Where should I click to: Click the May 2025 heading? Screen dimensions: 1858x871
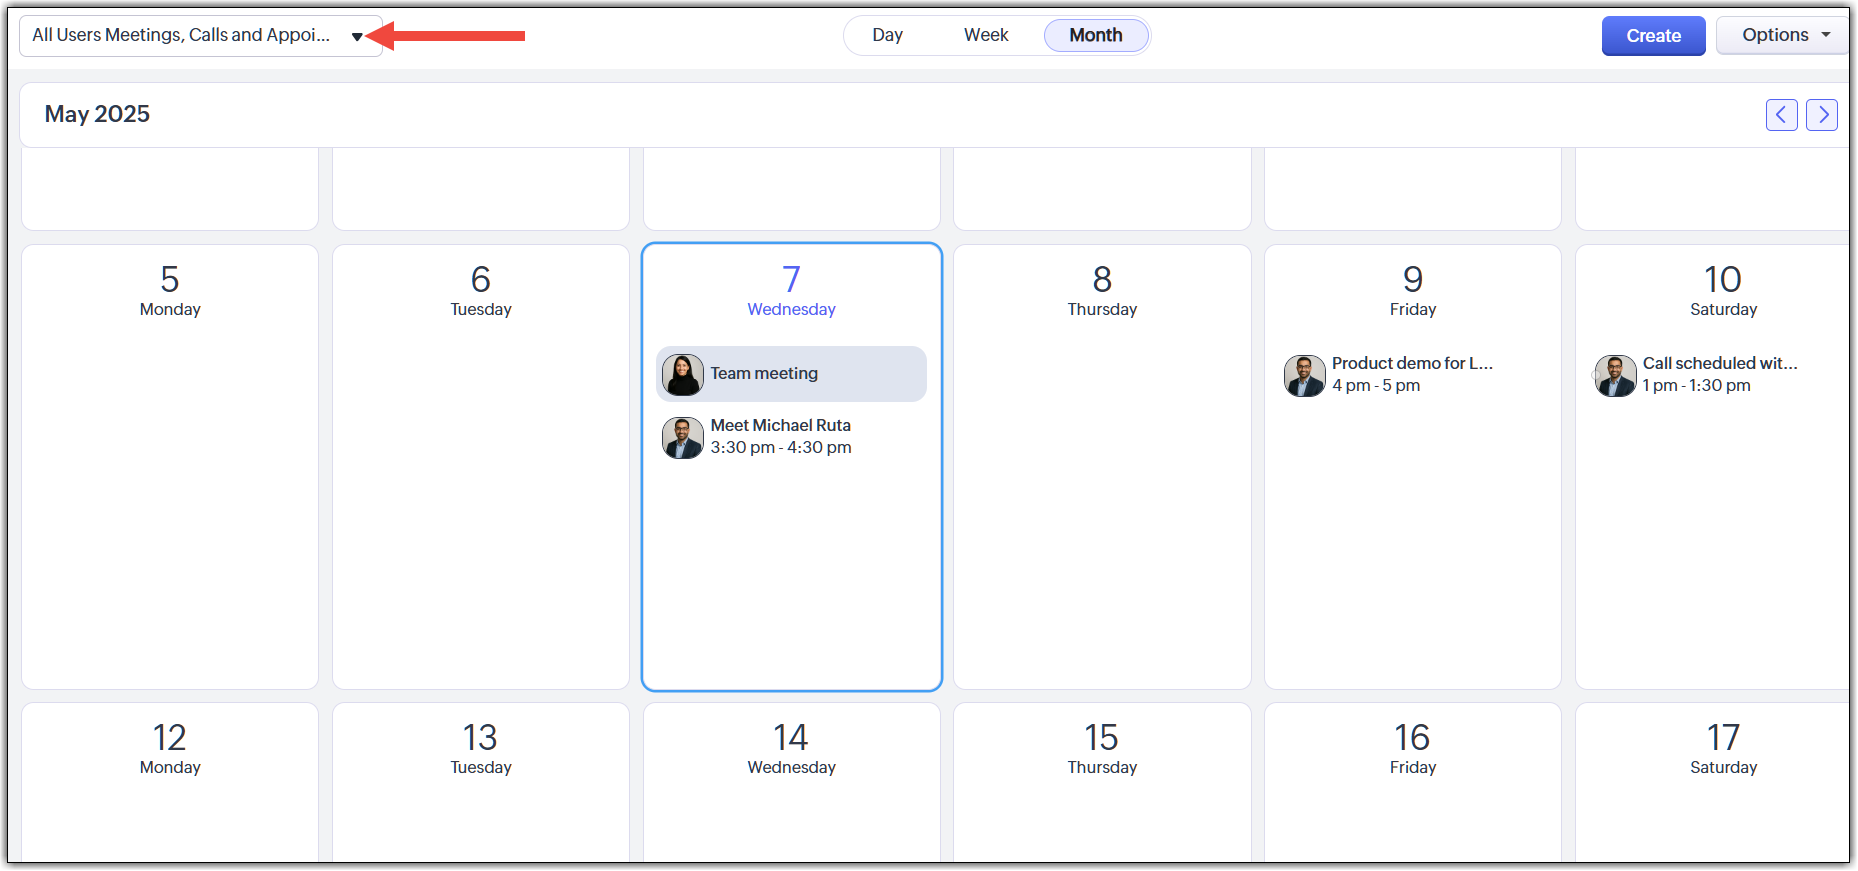97,114
